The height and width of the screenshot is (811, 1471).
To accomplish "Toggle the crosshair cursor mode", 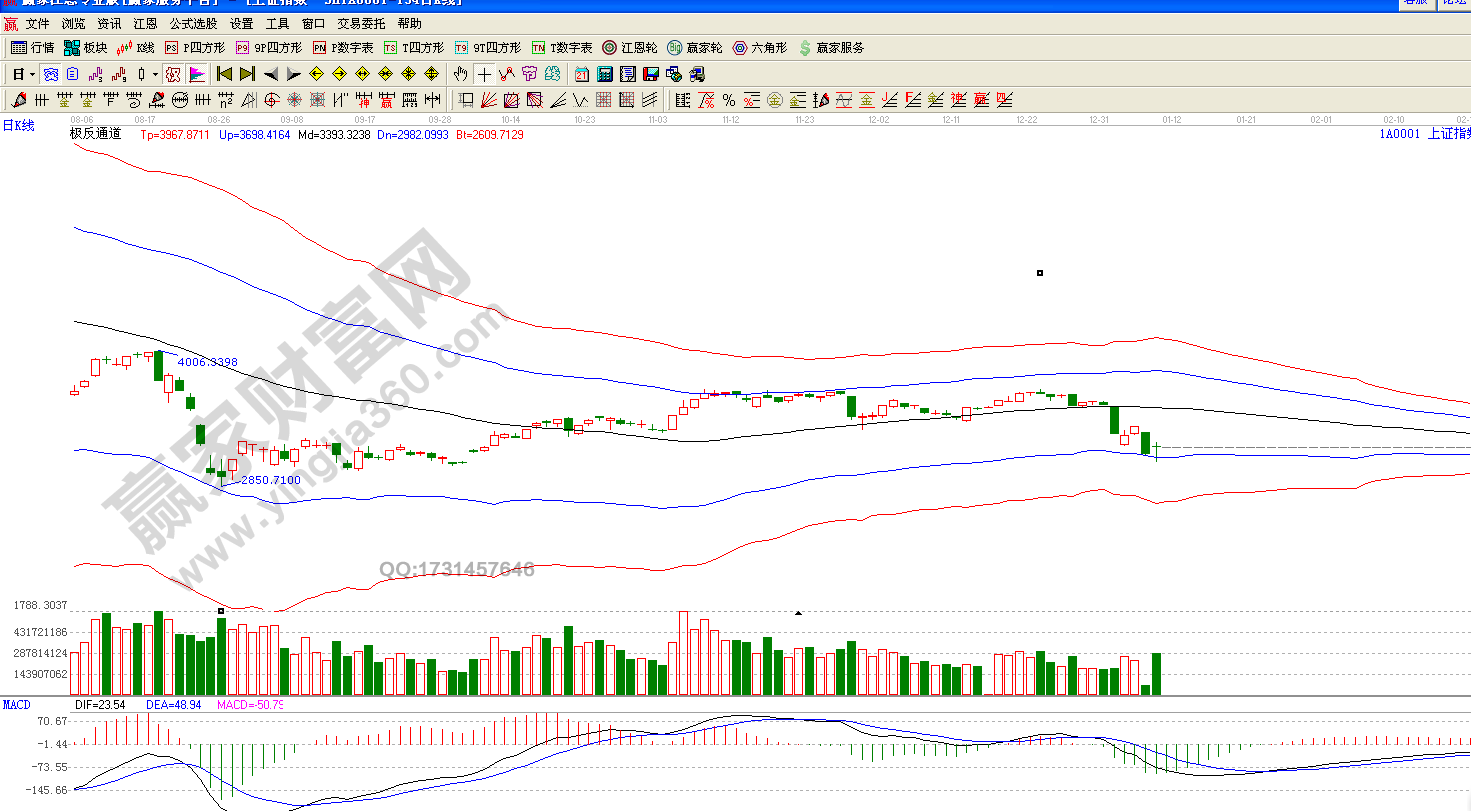I will pyautogui.click(x=484, y=74).
